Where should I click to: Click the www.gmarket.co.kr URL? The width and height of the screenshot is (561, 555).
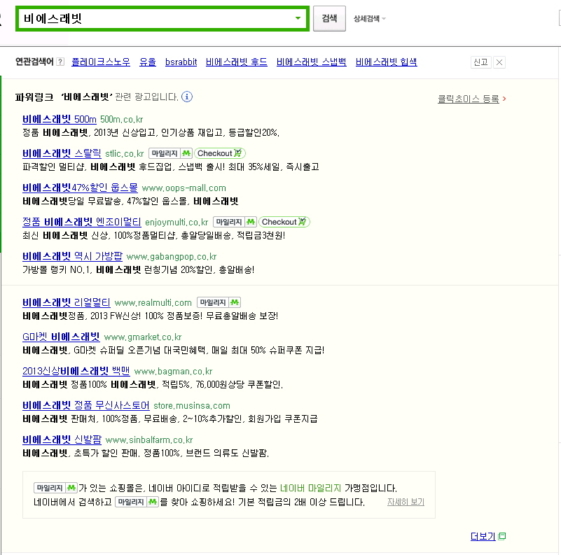tap(143, 337)
